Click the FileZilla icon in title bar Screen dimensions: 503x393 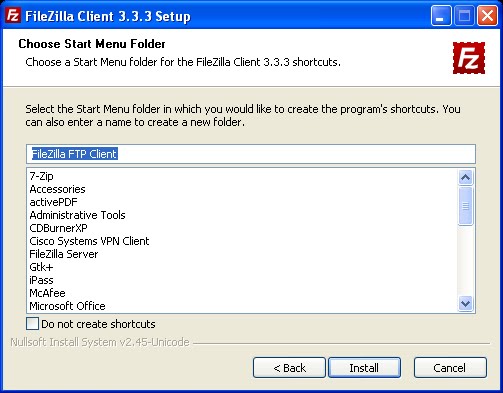(13, 16)
